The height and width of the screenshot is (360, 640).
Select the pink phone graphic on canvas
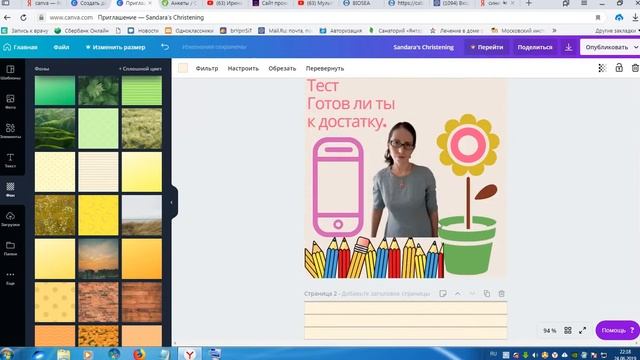338,187
